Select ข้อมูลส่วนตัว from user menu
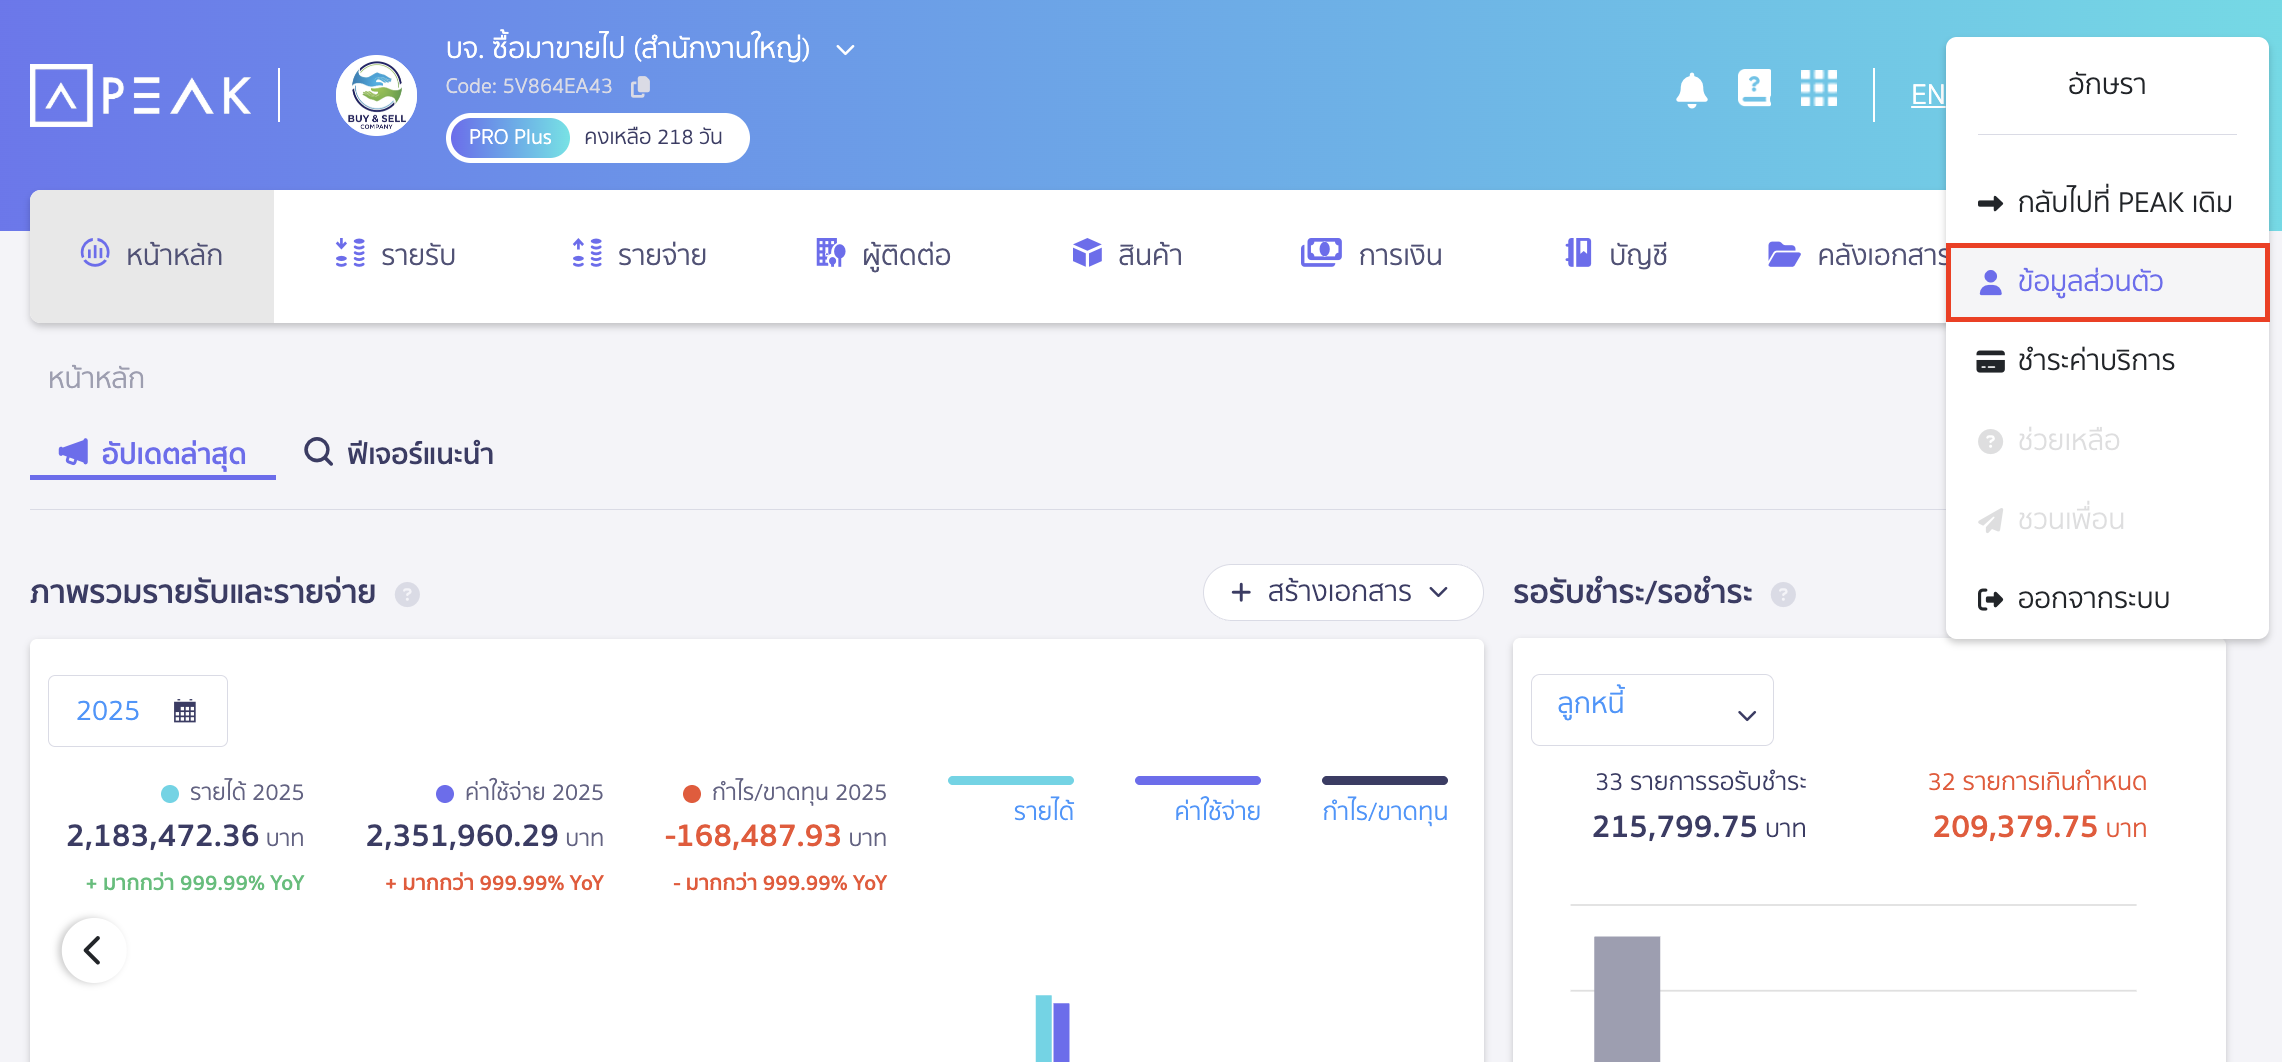 tap(2090, 282)
